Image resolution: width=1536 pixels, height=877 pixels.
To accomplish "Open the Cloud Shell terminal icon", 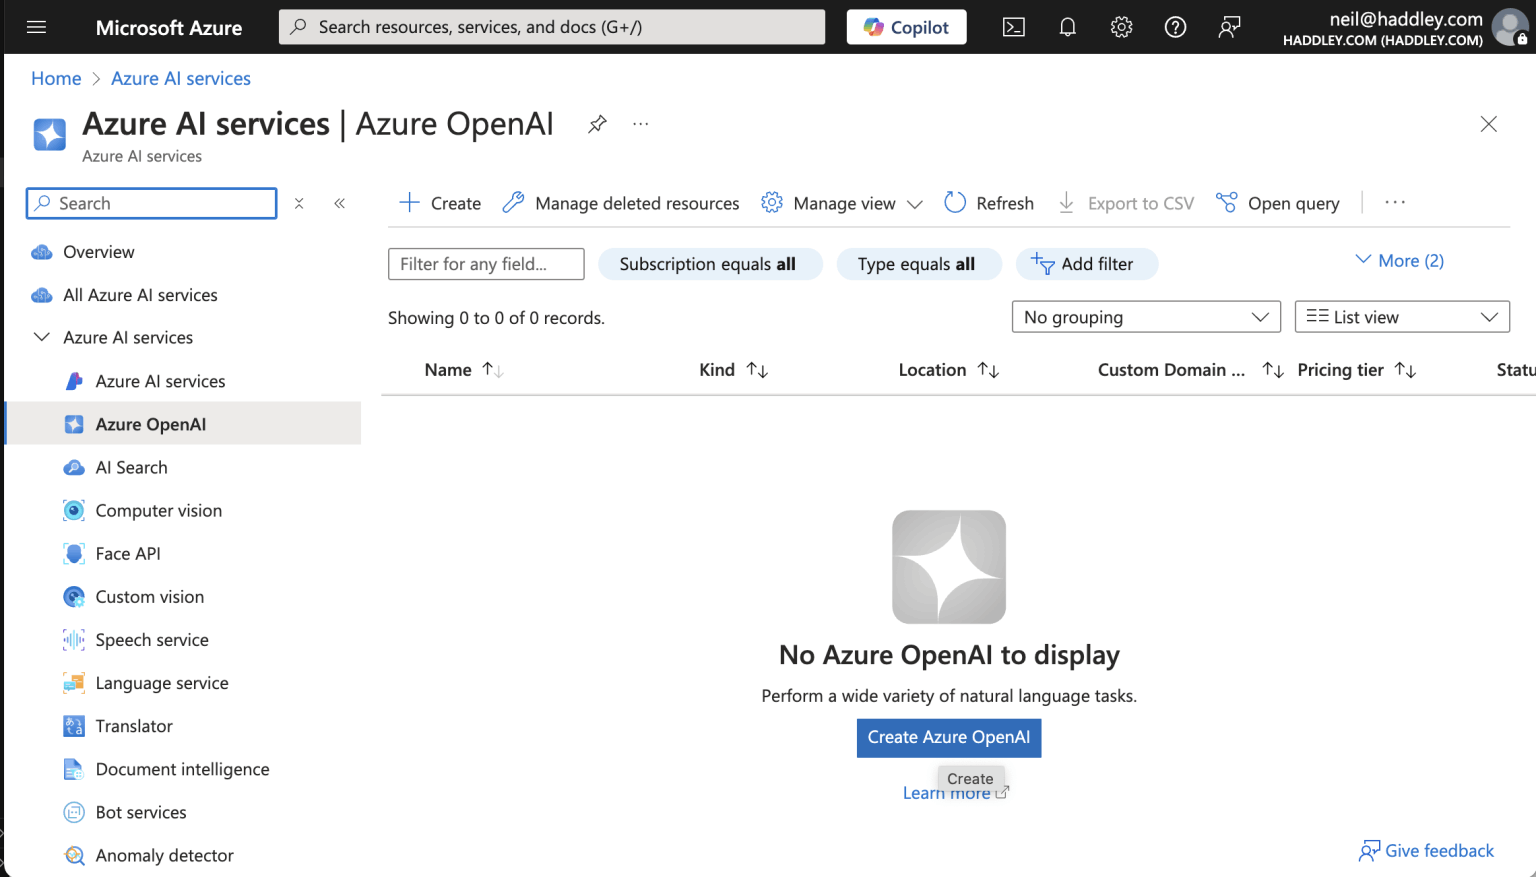I will [x=1013, y=27].
